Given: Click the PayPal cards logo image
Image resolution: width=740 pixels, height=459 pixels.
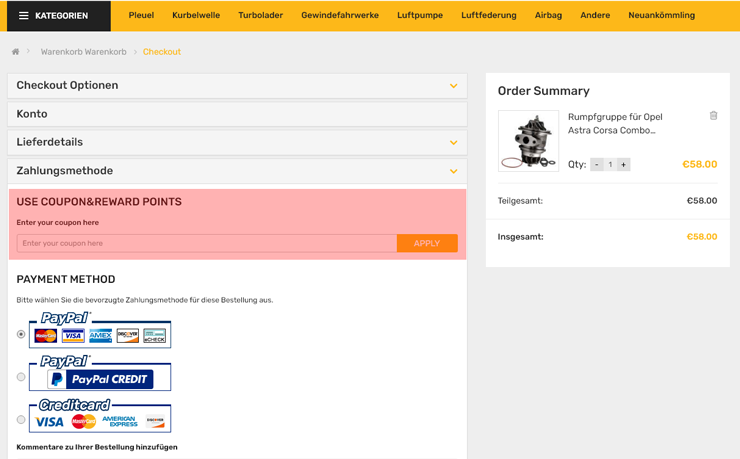Looking at the screenshot, I should 100,330.
